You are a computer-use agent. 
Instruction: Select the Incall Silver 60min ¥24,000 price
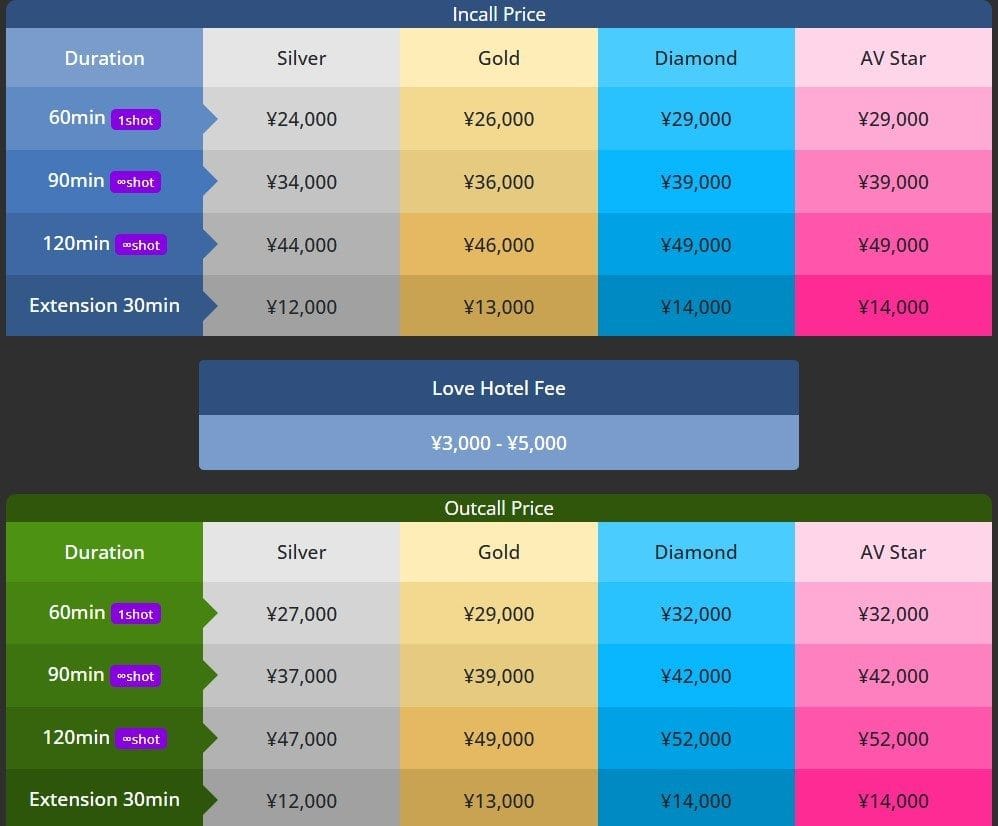point(302,119)
